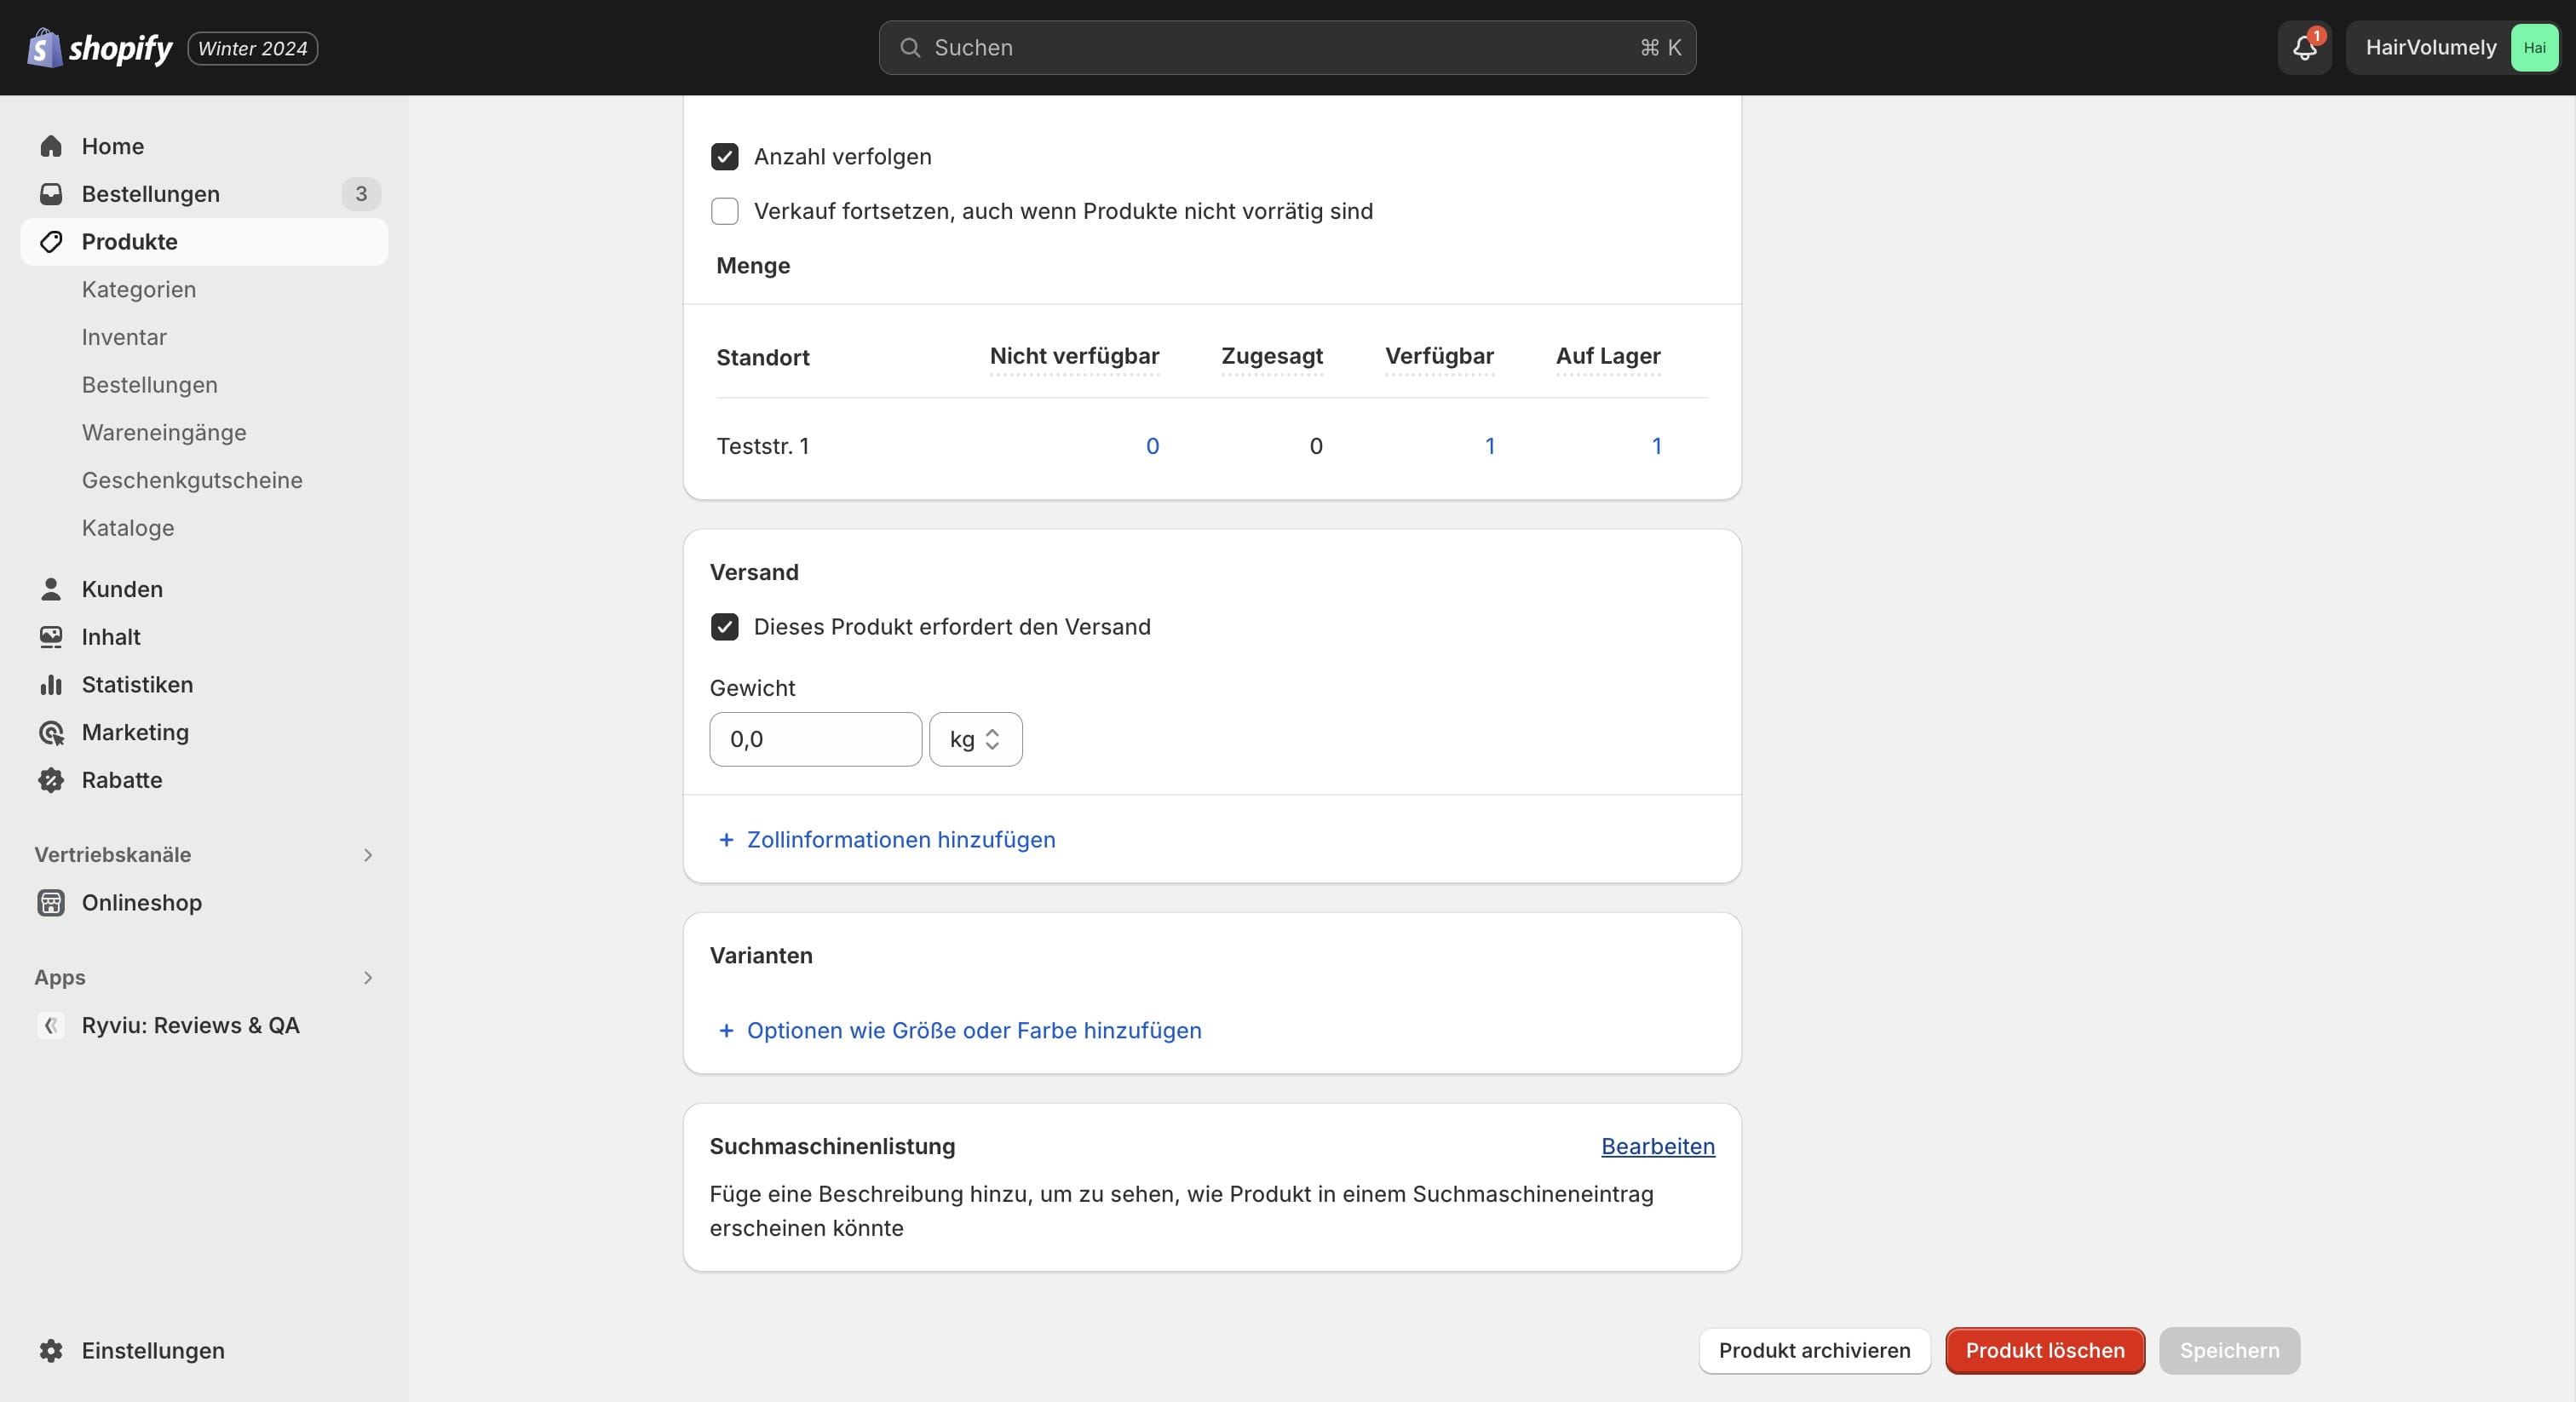2576x1402 pixels.
Task: Open the kg weight unit dropdown
Action: pos(975,740)
